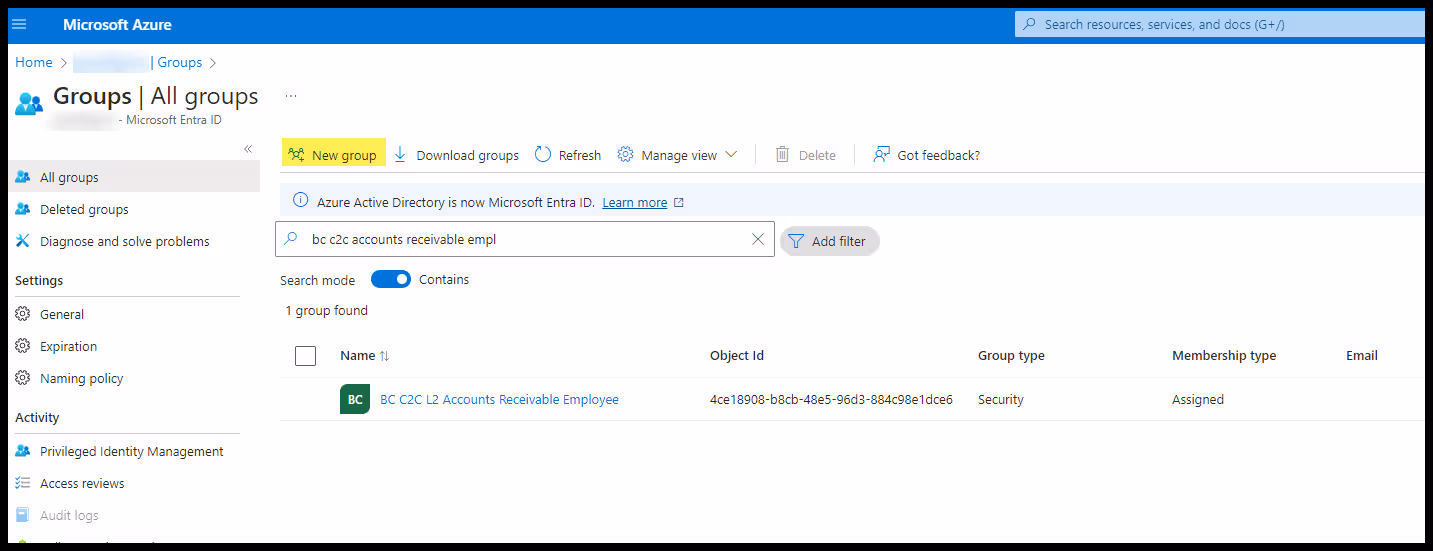Open BC C2C L2 Accounts Receivable Employee group

(499, 399)
